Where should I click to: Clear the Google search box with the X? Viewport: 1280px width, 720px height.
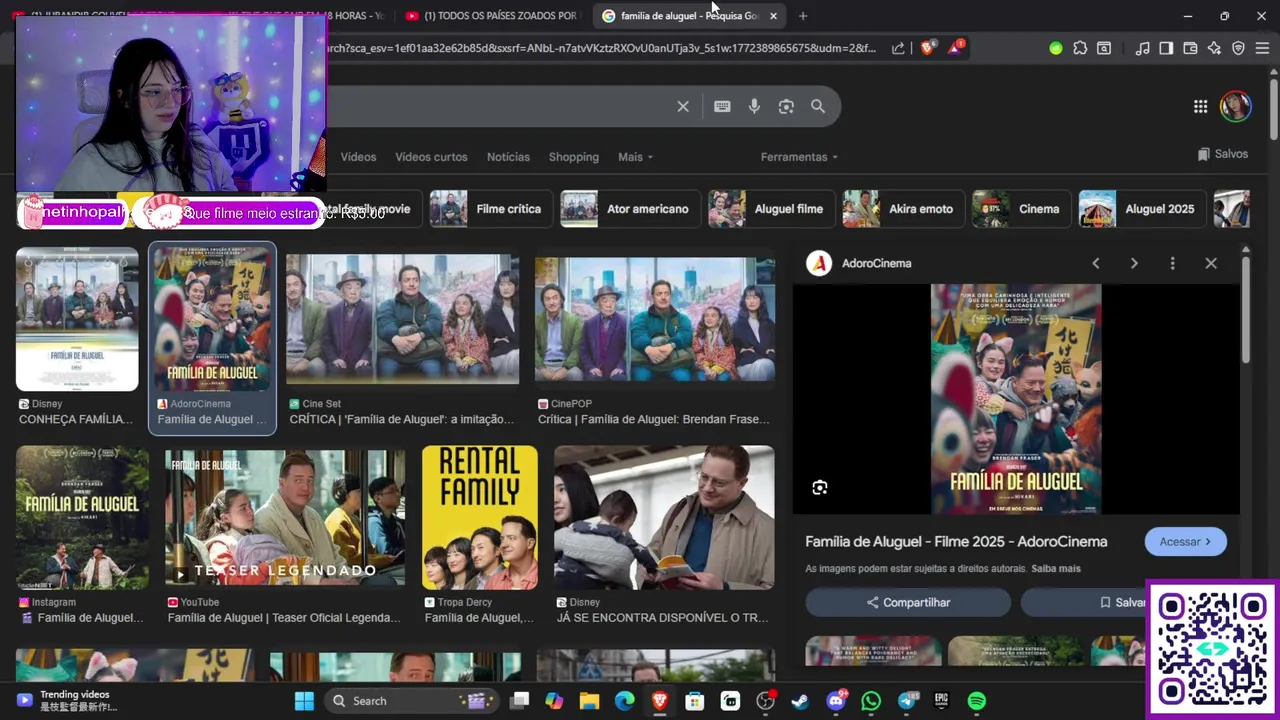coord(683,106)
